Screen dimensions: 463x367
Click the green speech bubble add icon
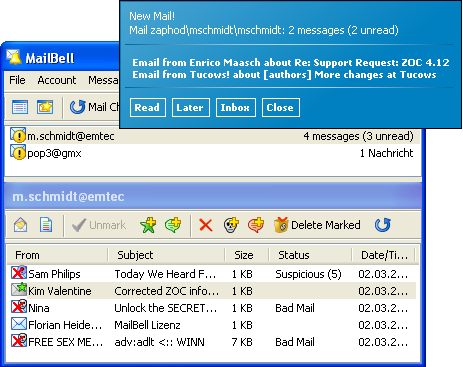click(x=173, y=225)
